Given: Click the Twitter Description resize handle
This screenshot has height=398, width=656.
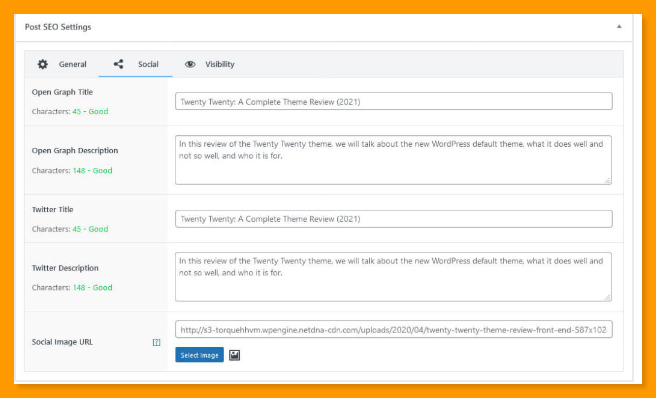Looking at the screenshot, I should [607, 297].
